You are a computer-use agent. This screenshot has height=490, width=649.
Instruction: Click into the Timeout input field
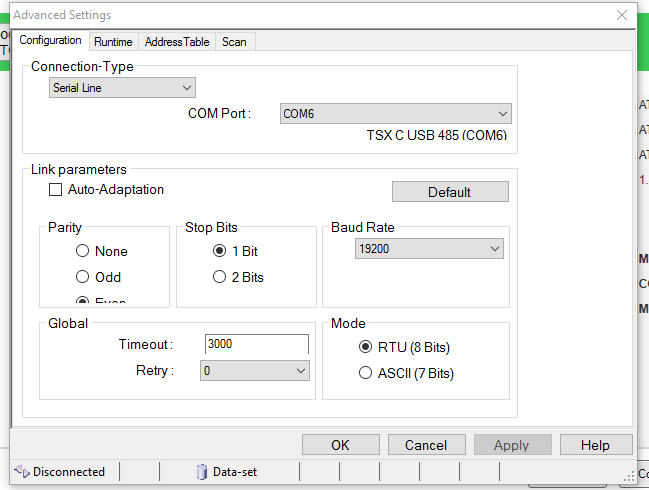[x=257, y=344]
